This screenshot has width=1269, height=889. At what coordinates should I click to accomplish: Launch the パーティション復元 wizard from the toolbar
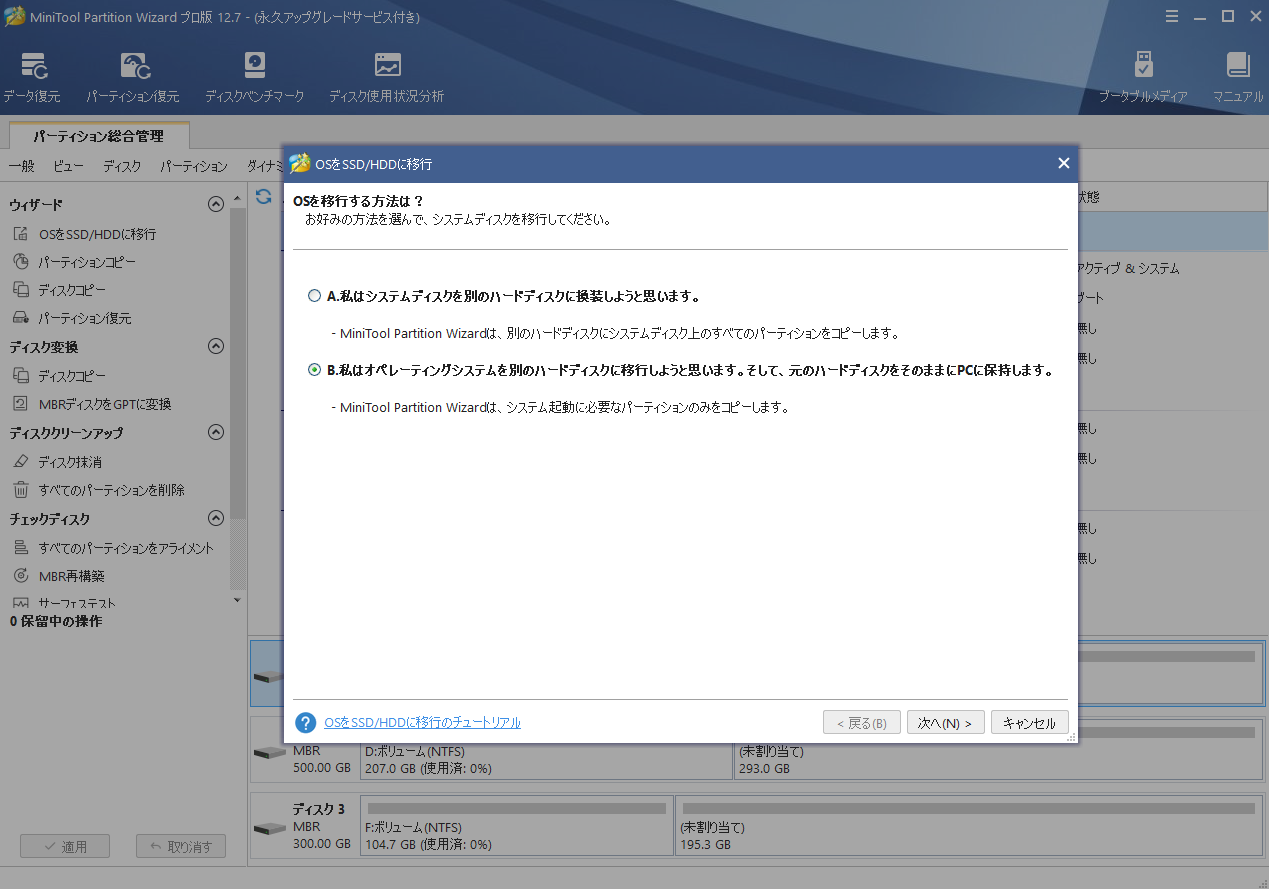coord(135,74)
